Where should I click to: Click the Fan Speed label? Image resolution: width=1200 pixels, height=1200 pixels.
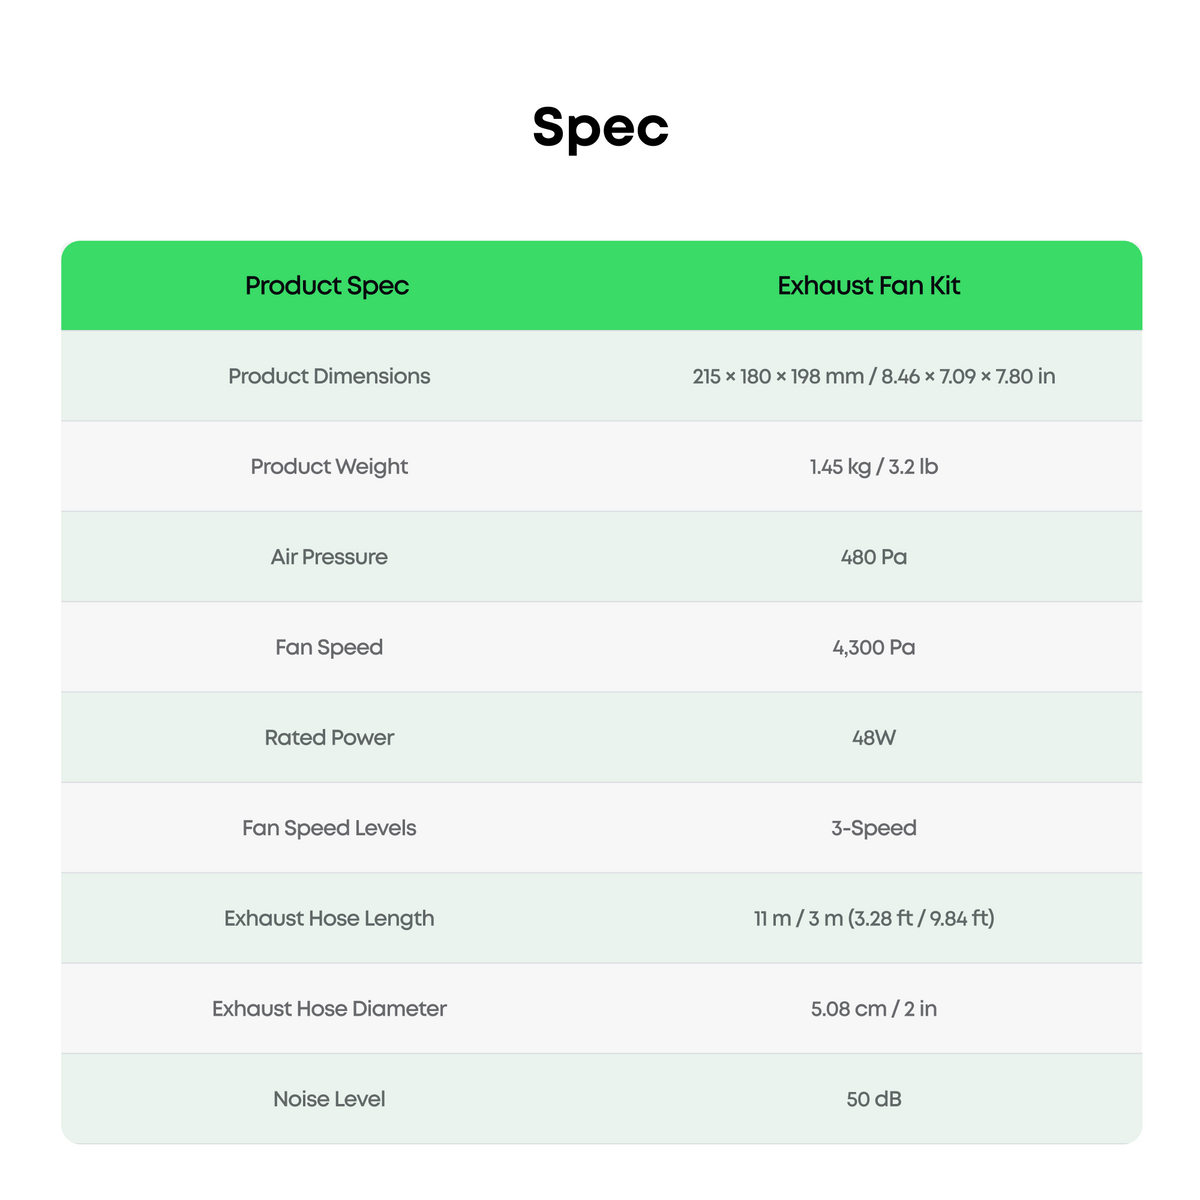[329, 647]
